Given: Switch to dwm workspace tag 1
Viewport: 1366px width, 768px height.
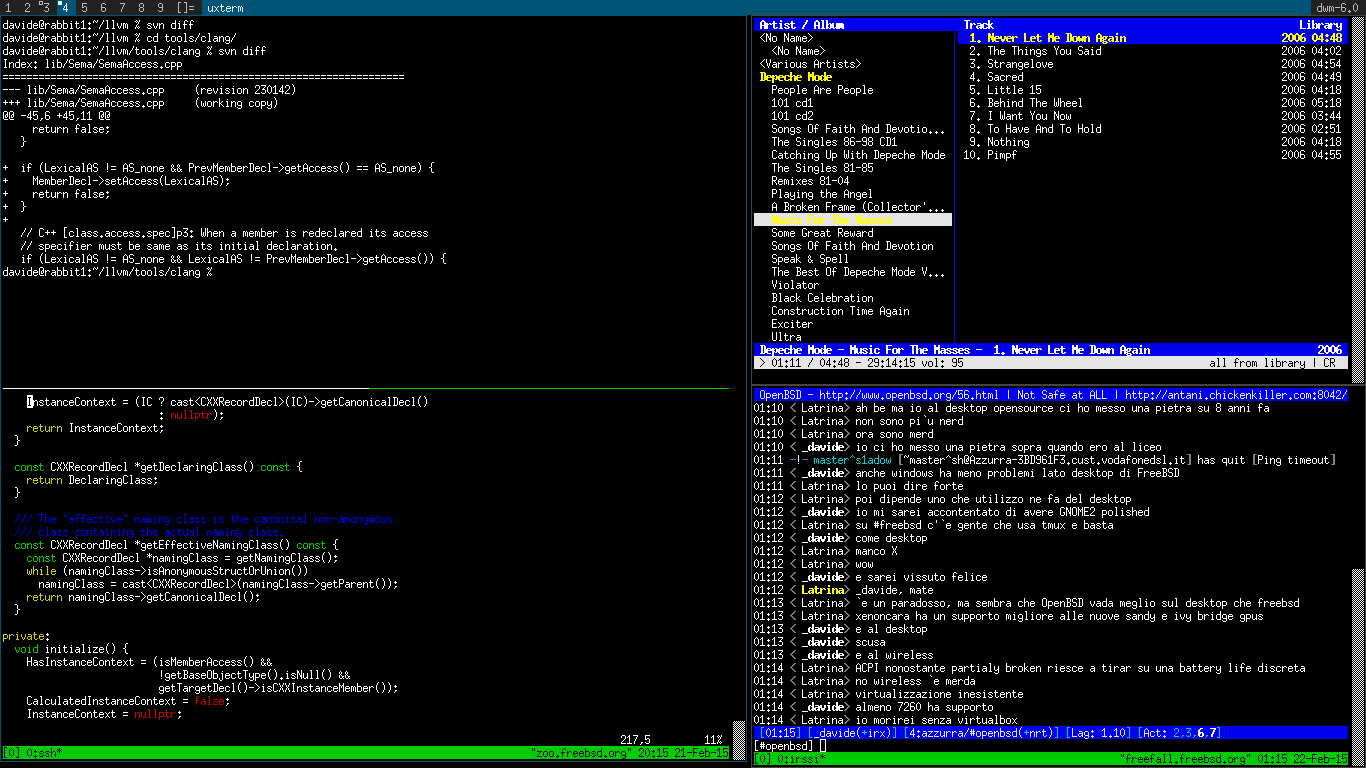Looking at the screenshot, I should [9, 8].
